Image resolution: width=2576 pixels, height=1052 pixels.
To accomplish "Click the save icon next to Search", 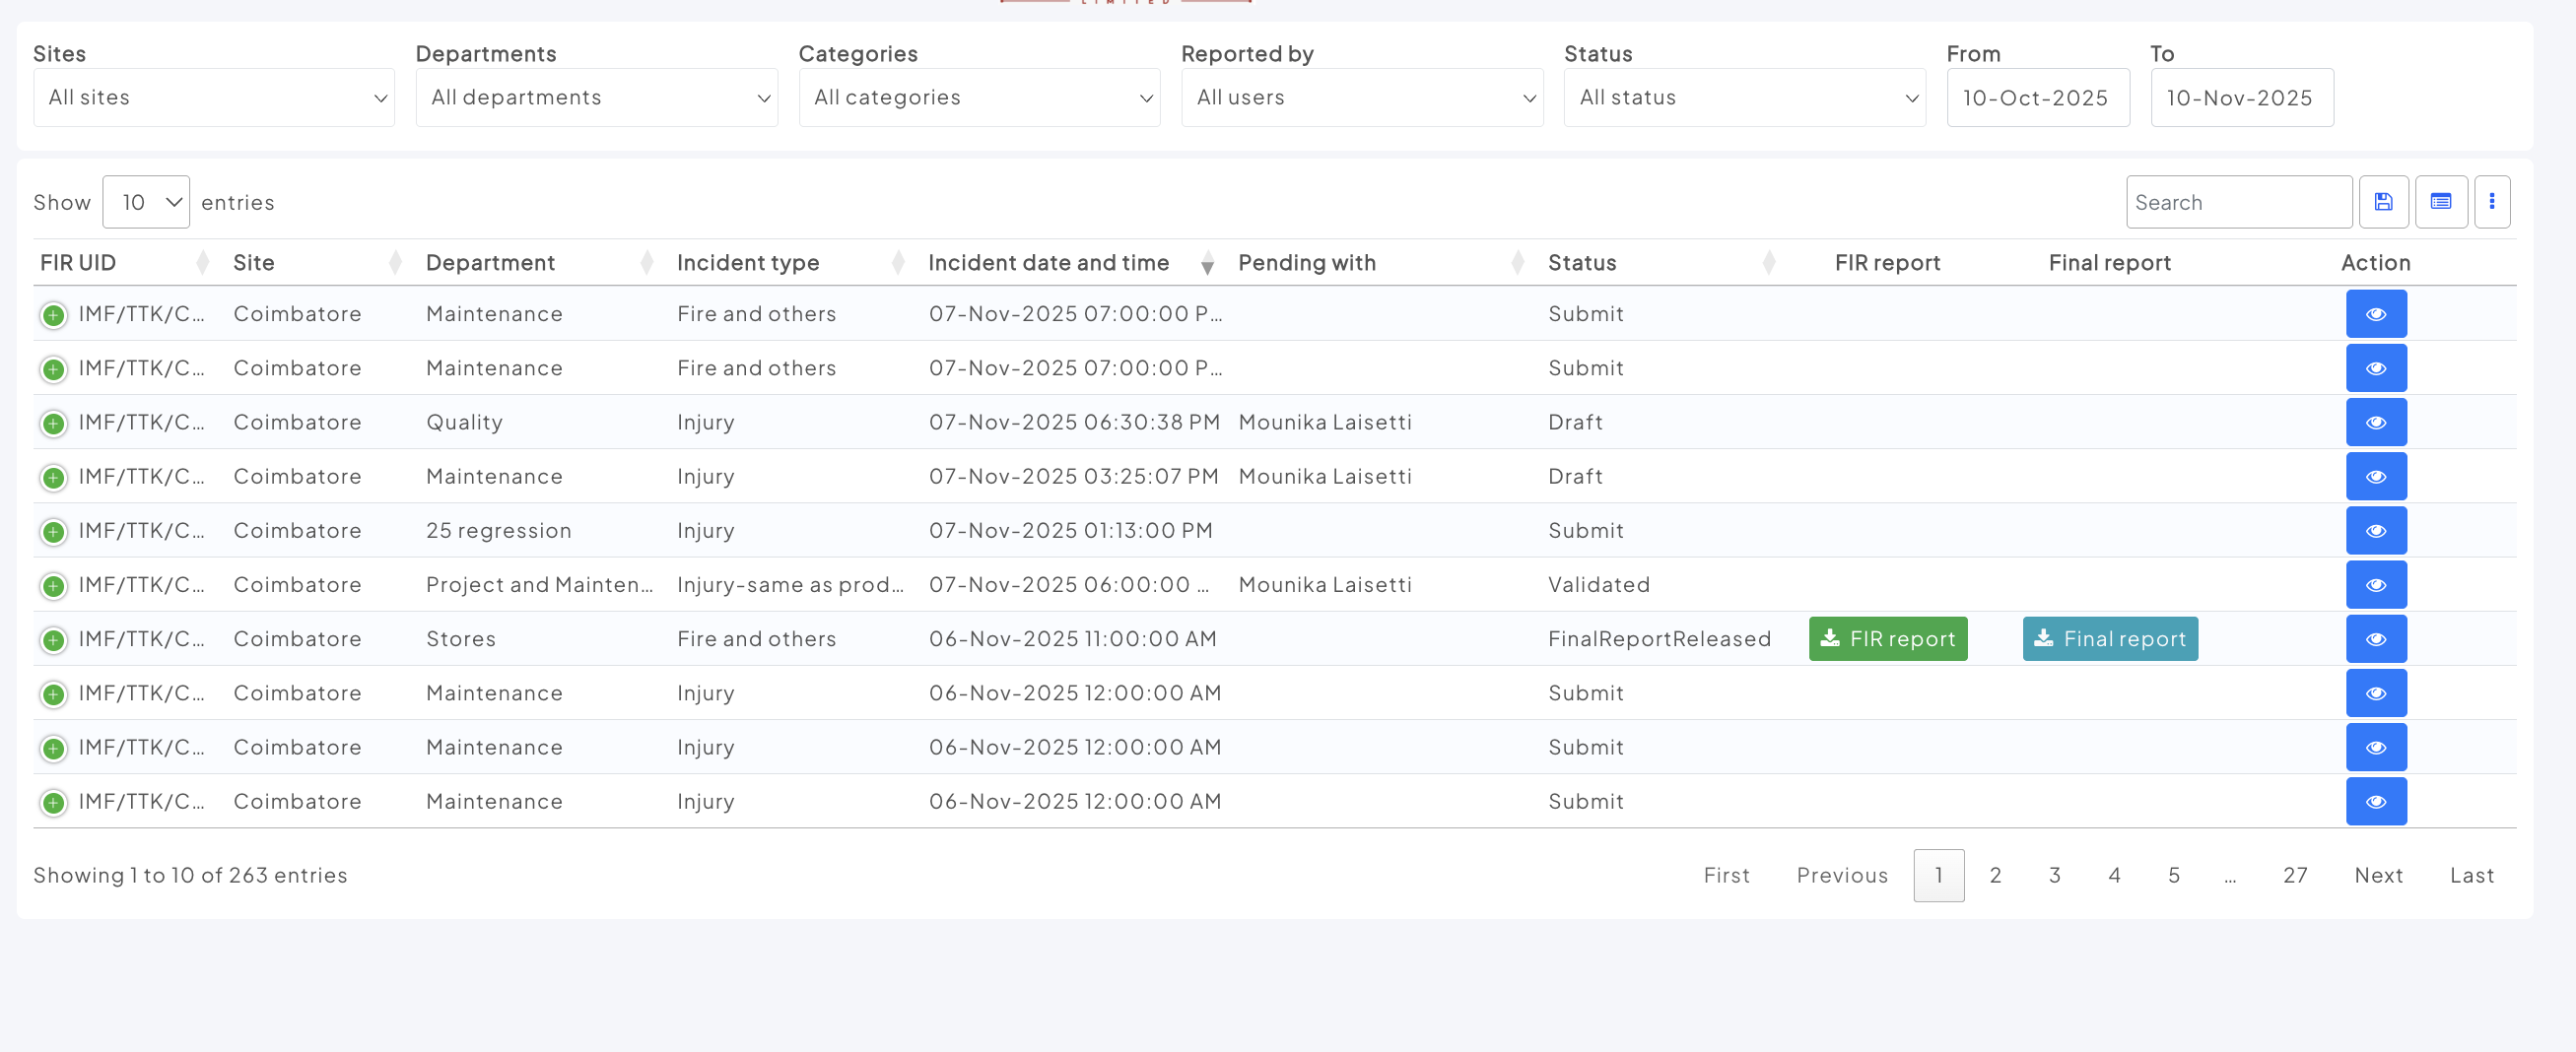I will click(2383, 202).
